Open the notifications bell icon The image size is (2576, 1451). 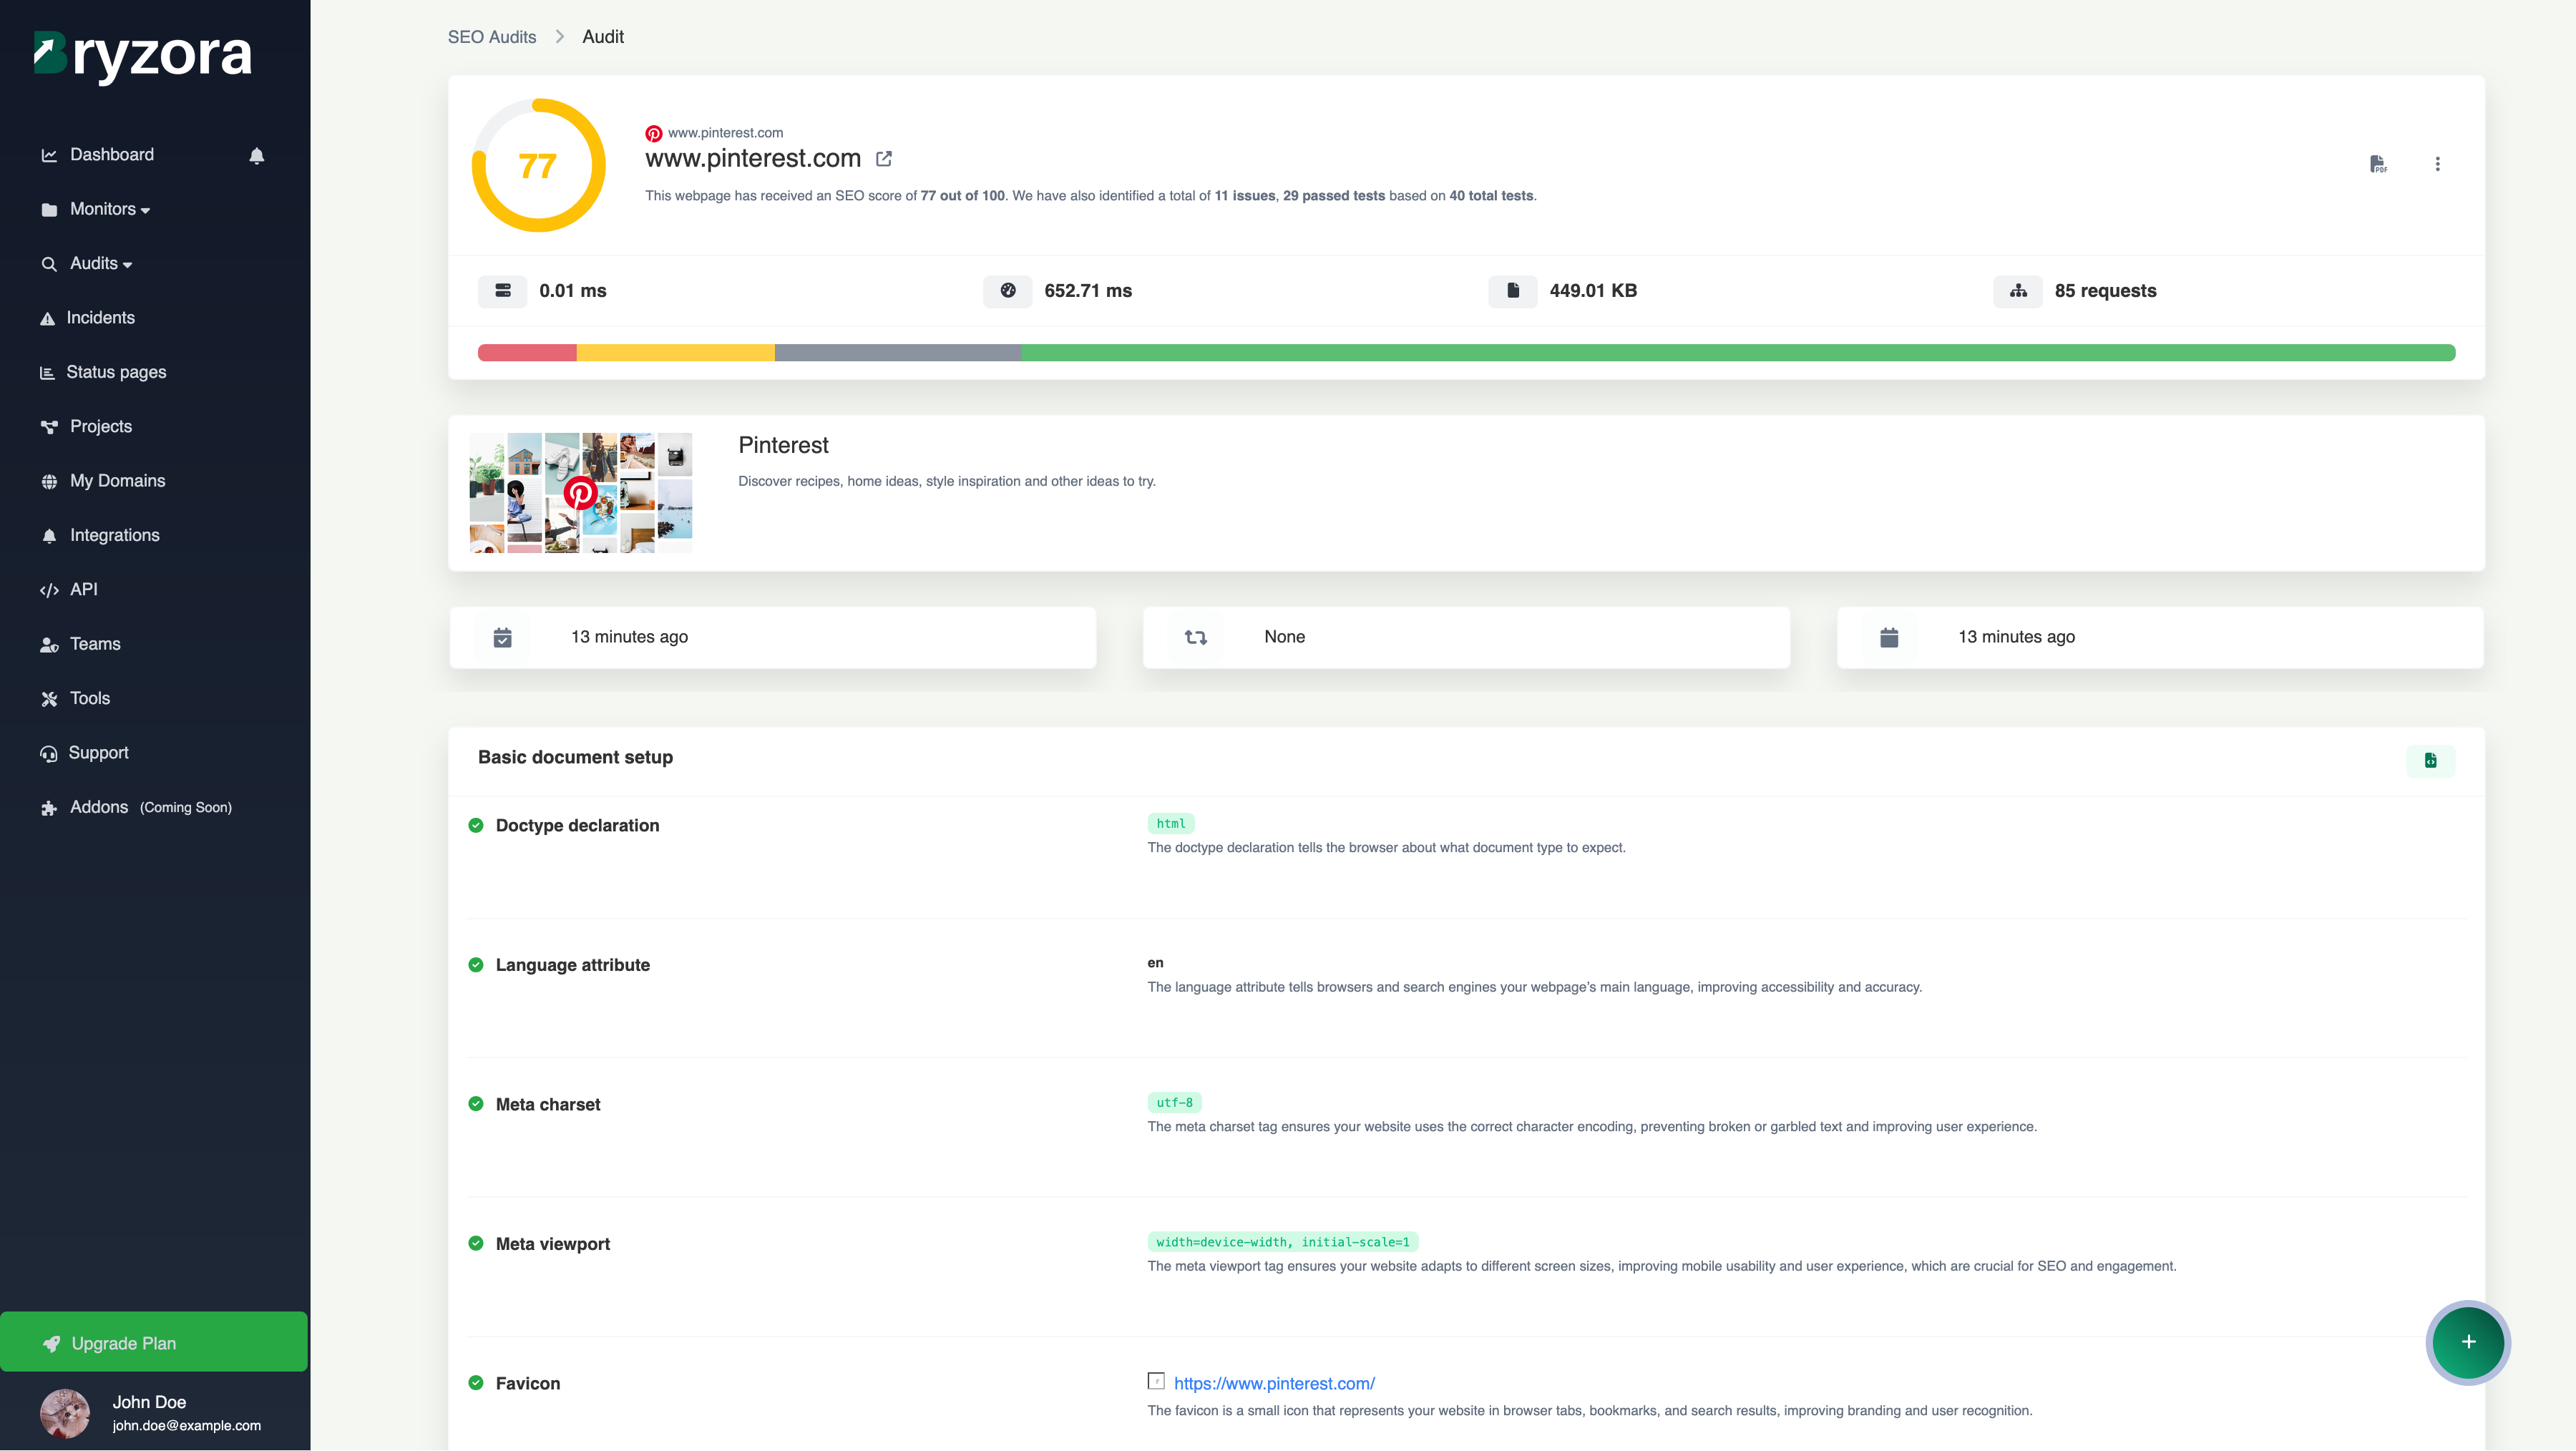pos(257,155)
